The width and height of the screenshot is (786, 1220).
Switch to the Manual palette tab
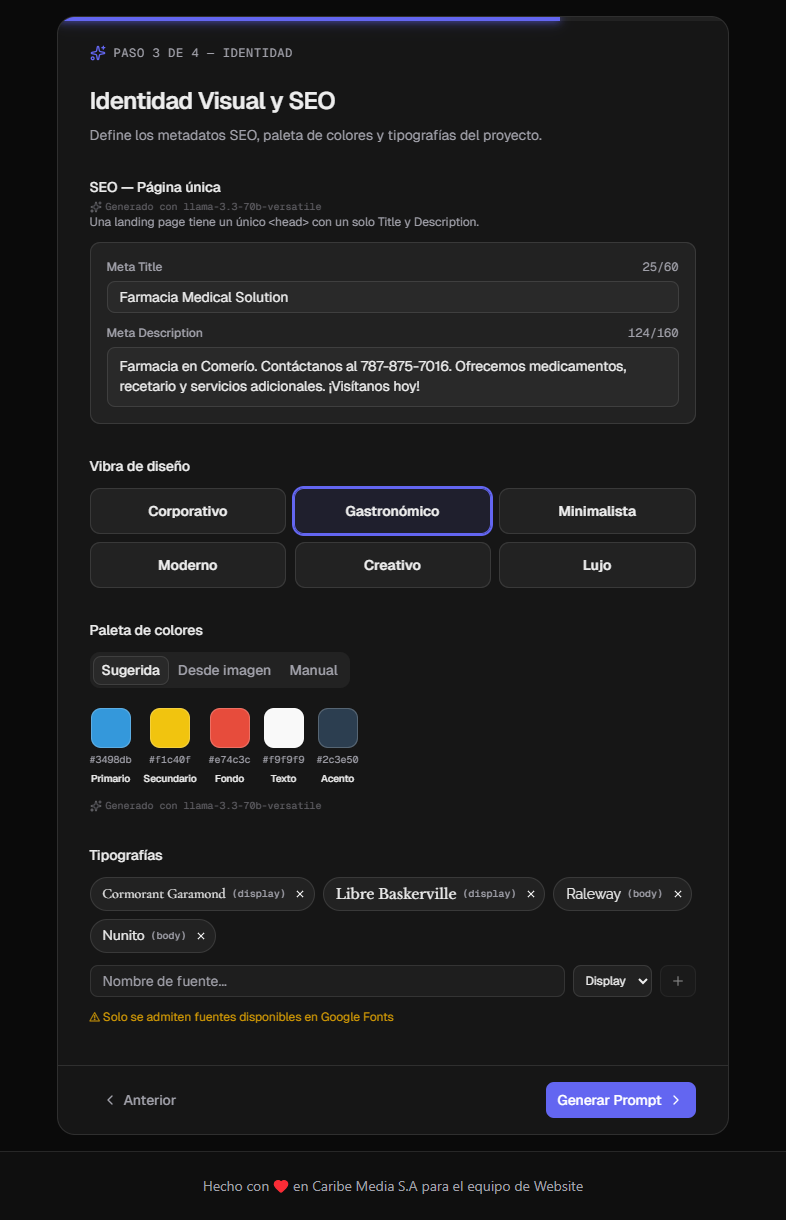click(314, 670)
